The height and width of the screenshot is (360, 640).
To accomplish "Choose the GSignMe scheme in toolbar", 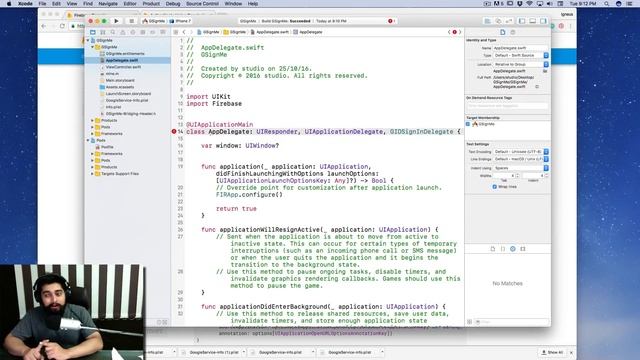I will pyautogui.click(x=154, y=21).
